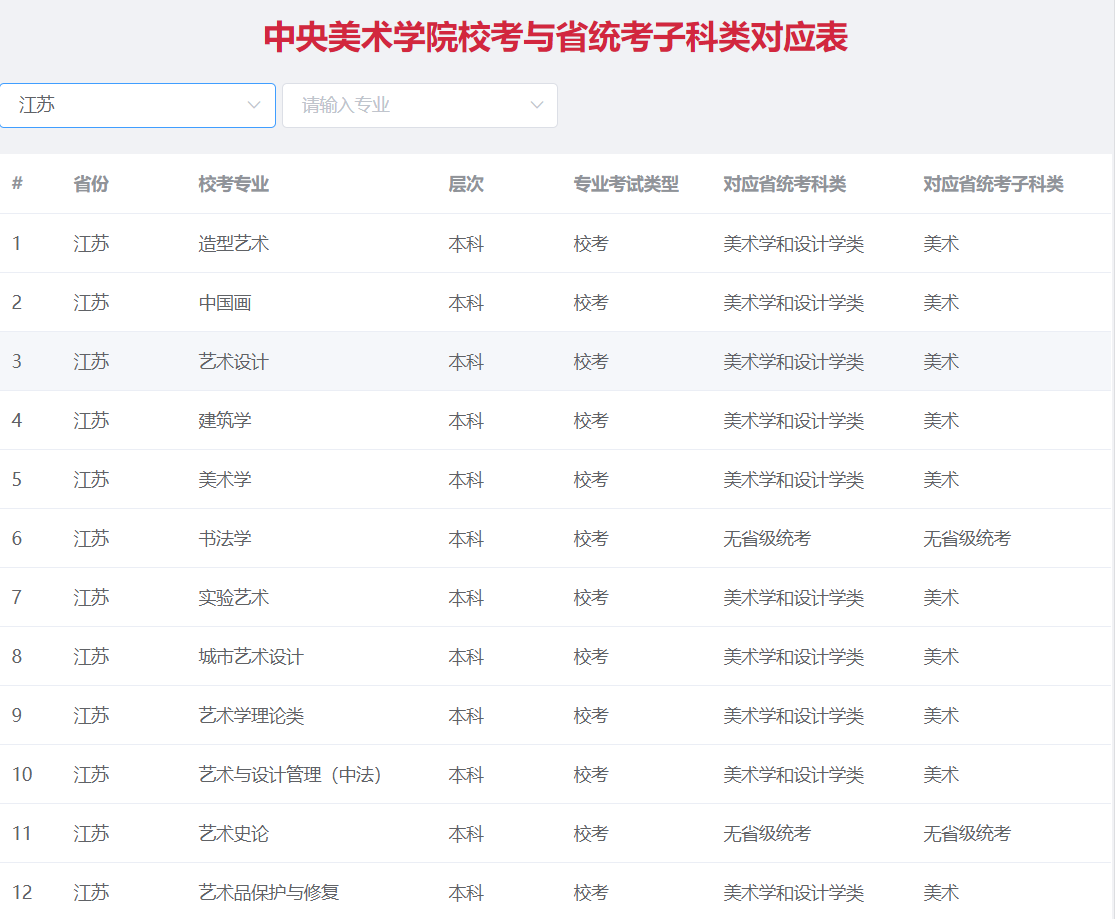Click row number 4
The width and height of the screenshot is (1115, 919).
pyautogui.click(x=17, y=421)
